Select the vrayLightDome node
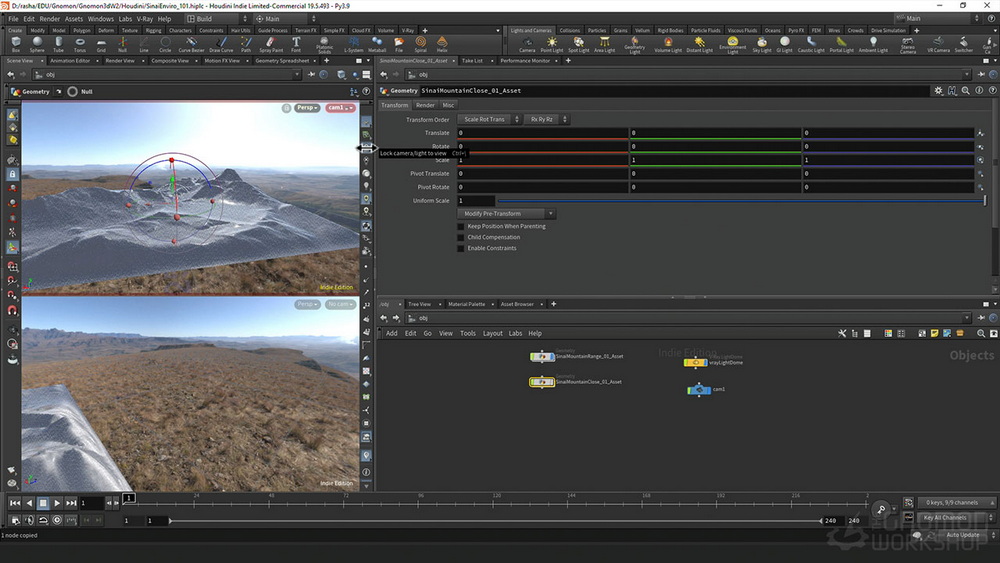This screenshot has height=563, width=1000. coord(695,363)
